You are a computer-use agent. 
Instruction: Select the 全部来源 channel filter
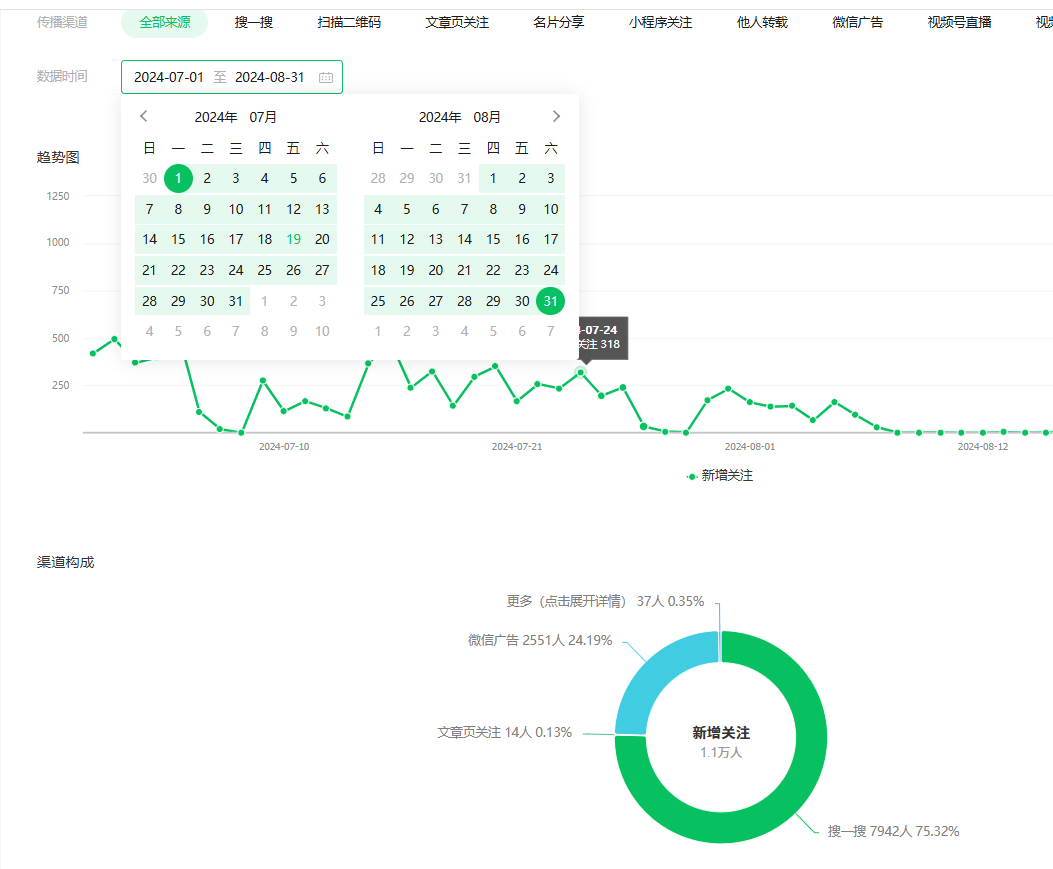pyautogui.click(x=164, y=22)
